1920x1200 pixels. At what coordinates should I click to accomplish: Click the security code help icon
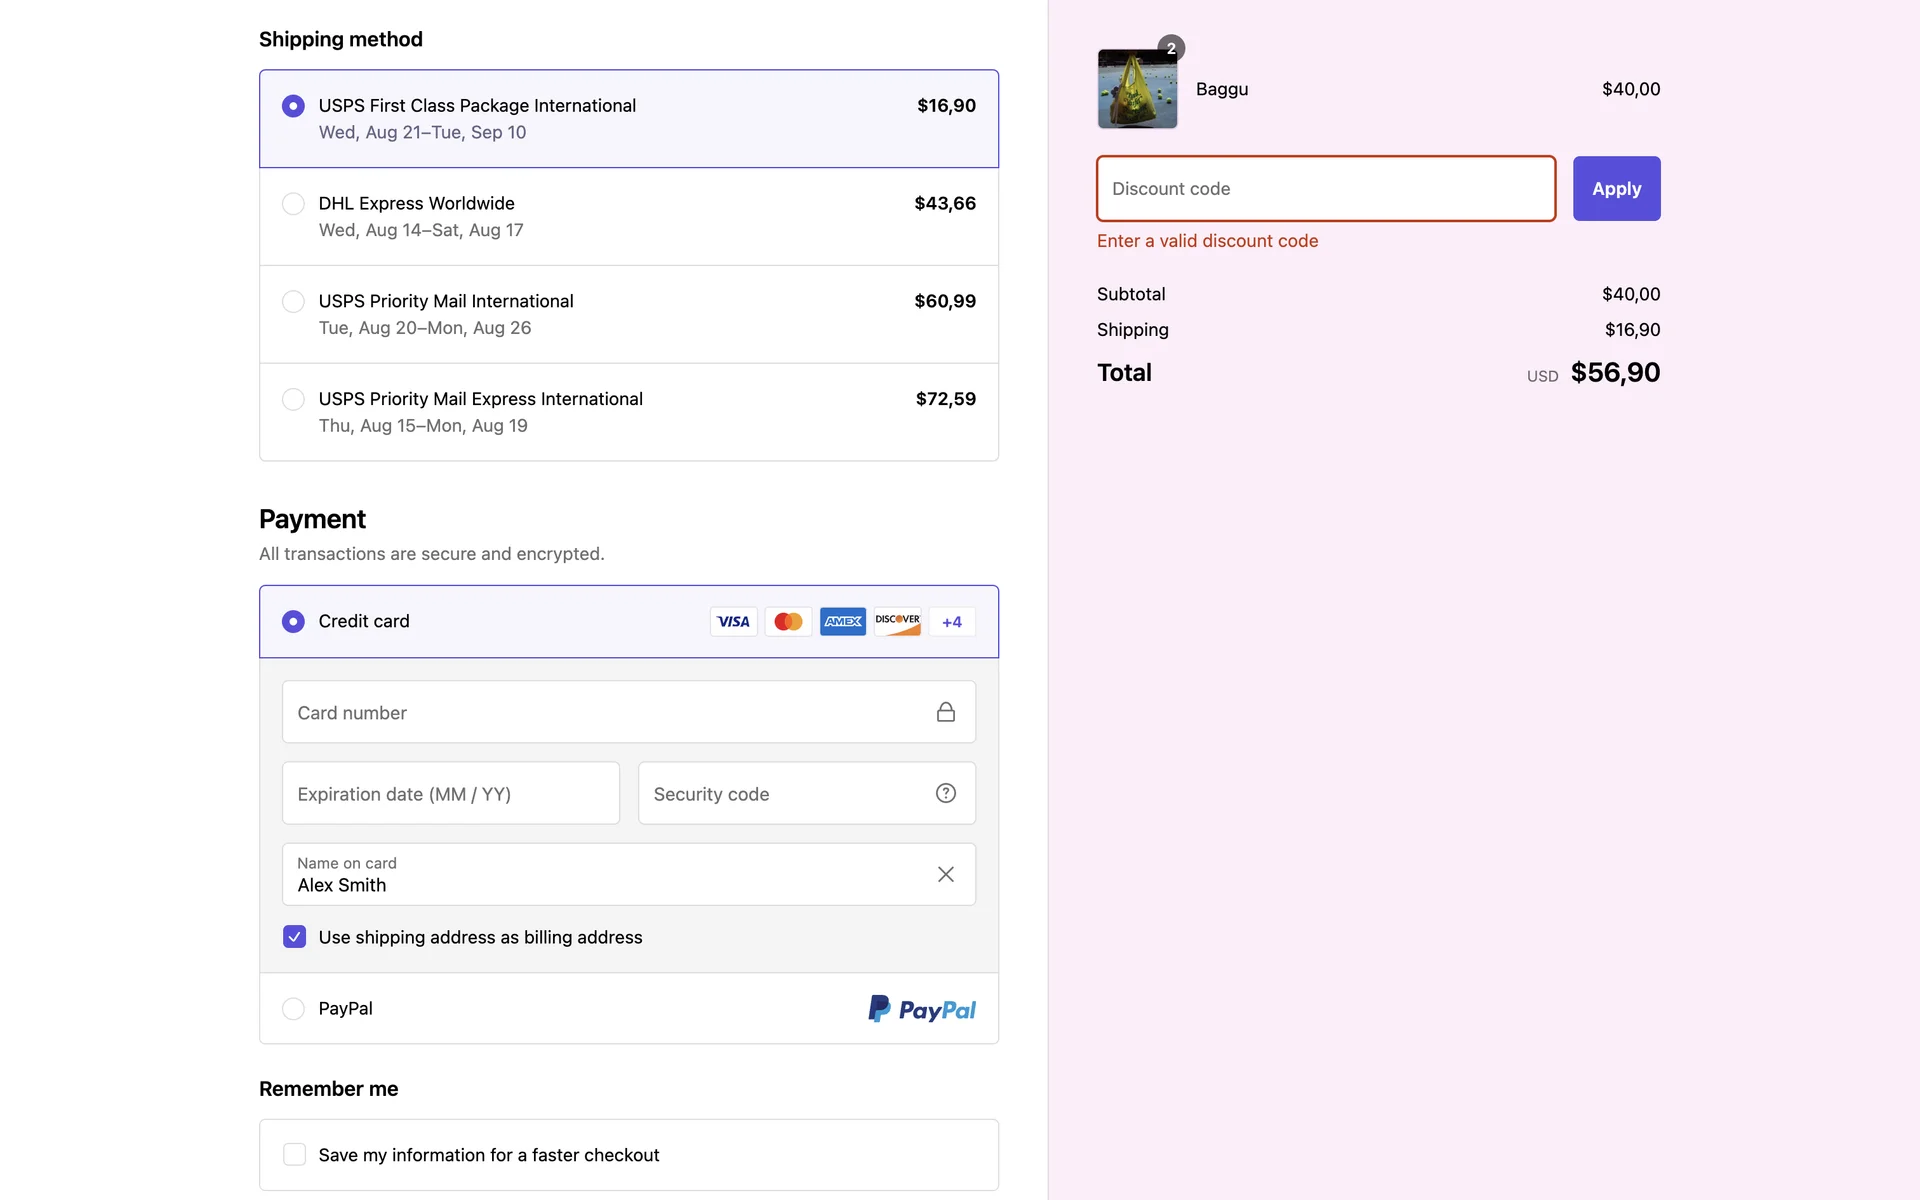tap(945, 793)
